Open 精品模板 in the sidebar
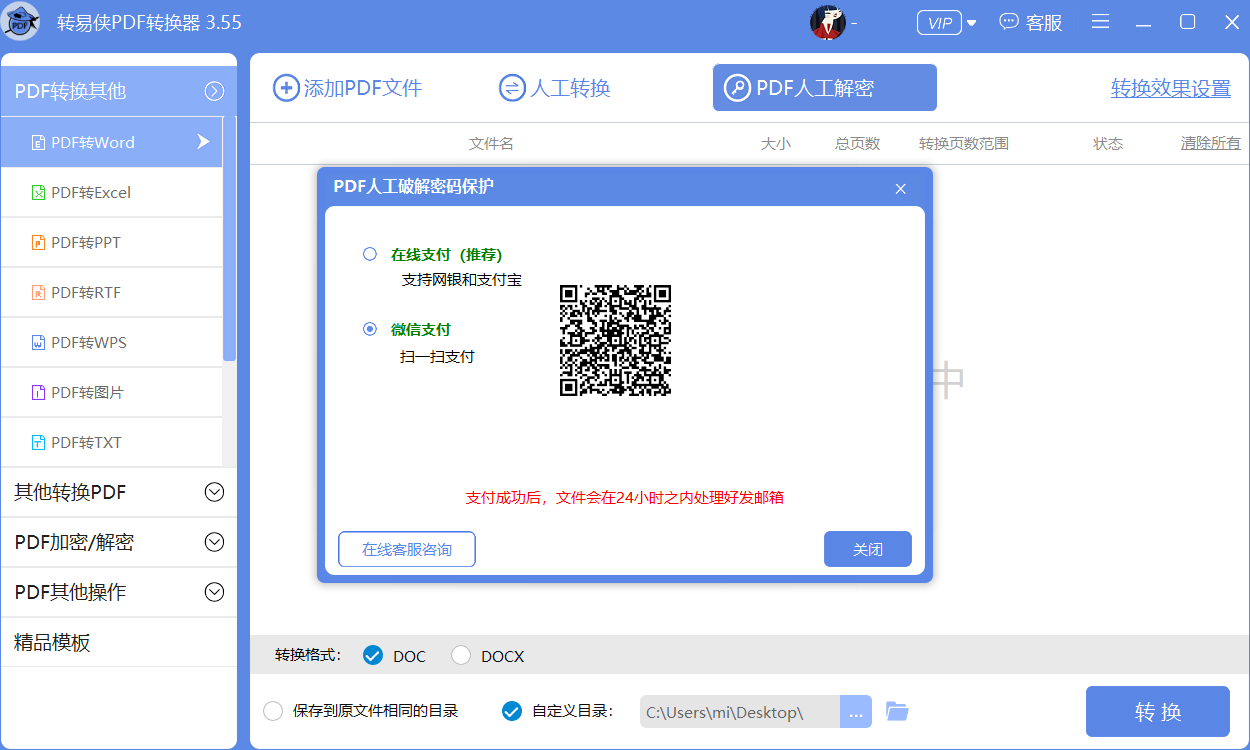The image size is (1250, 750). coord(118,642)
